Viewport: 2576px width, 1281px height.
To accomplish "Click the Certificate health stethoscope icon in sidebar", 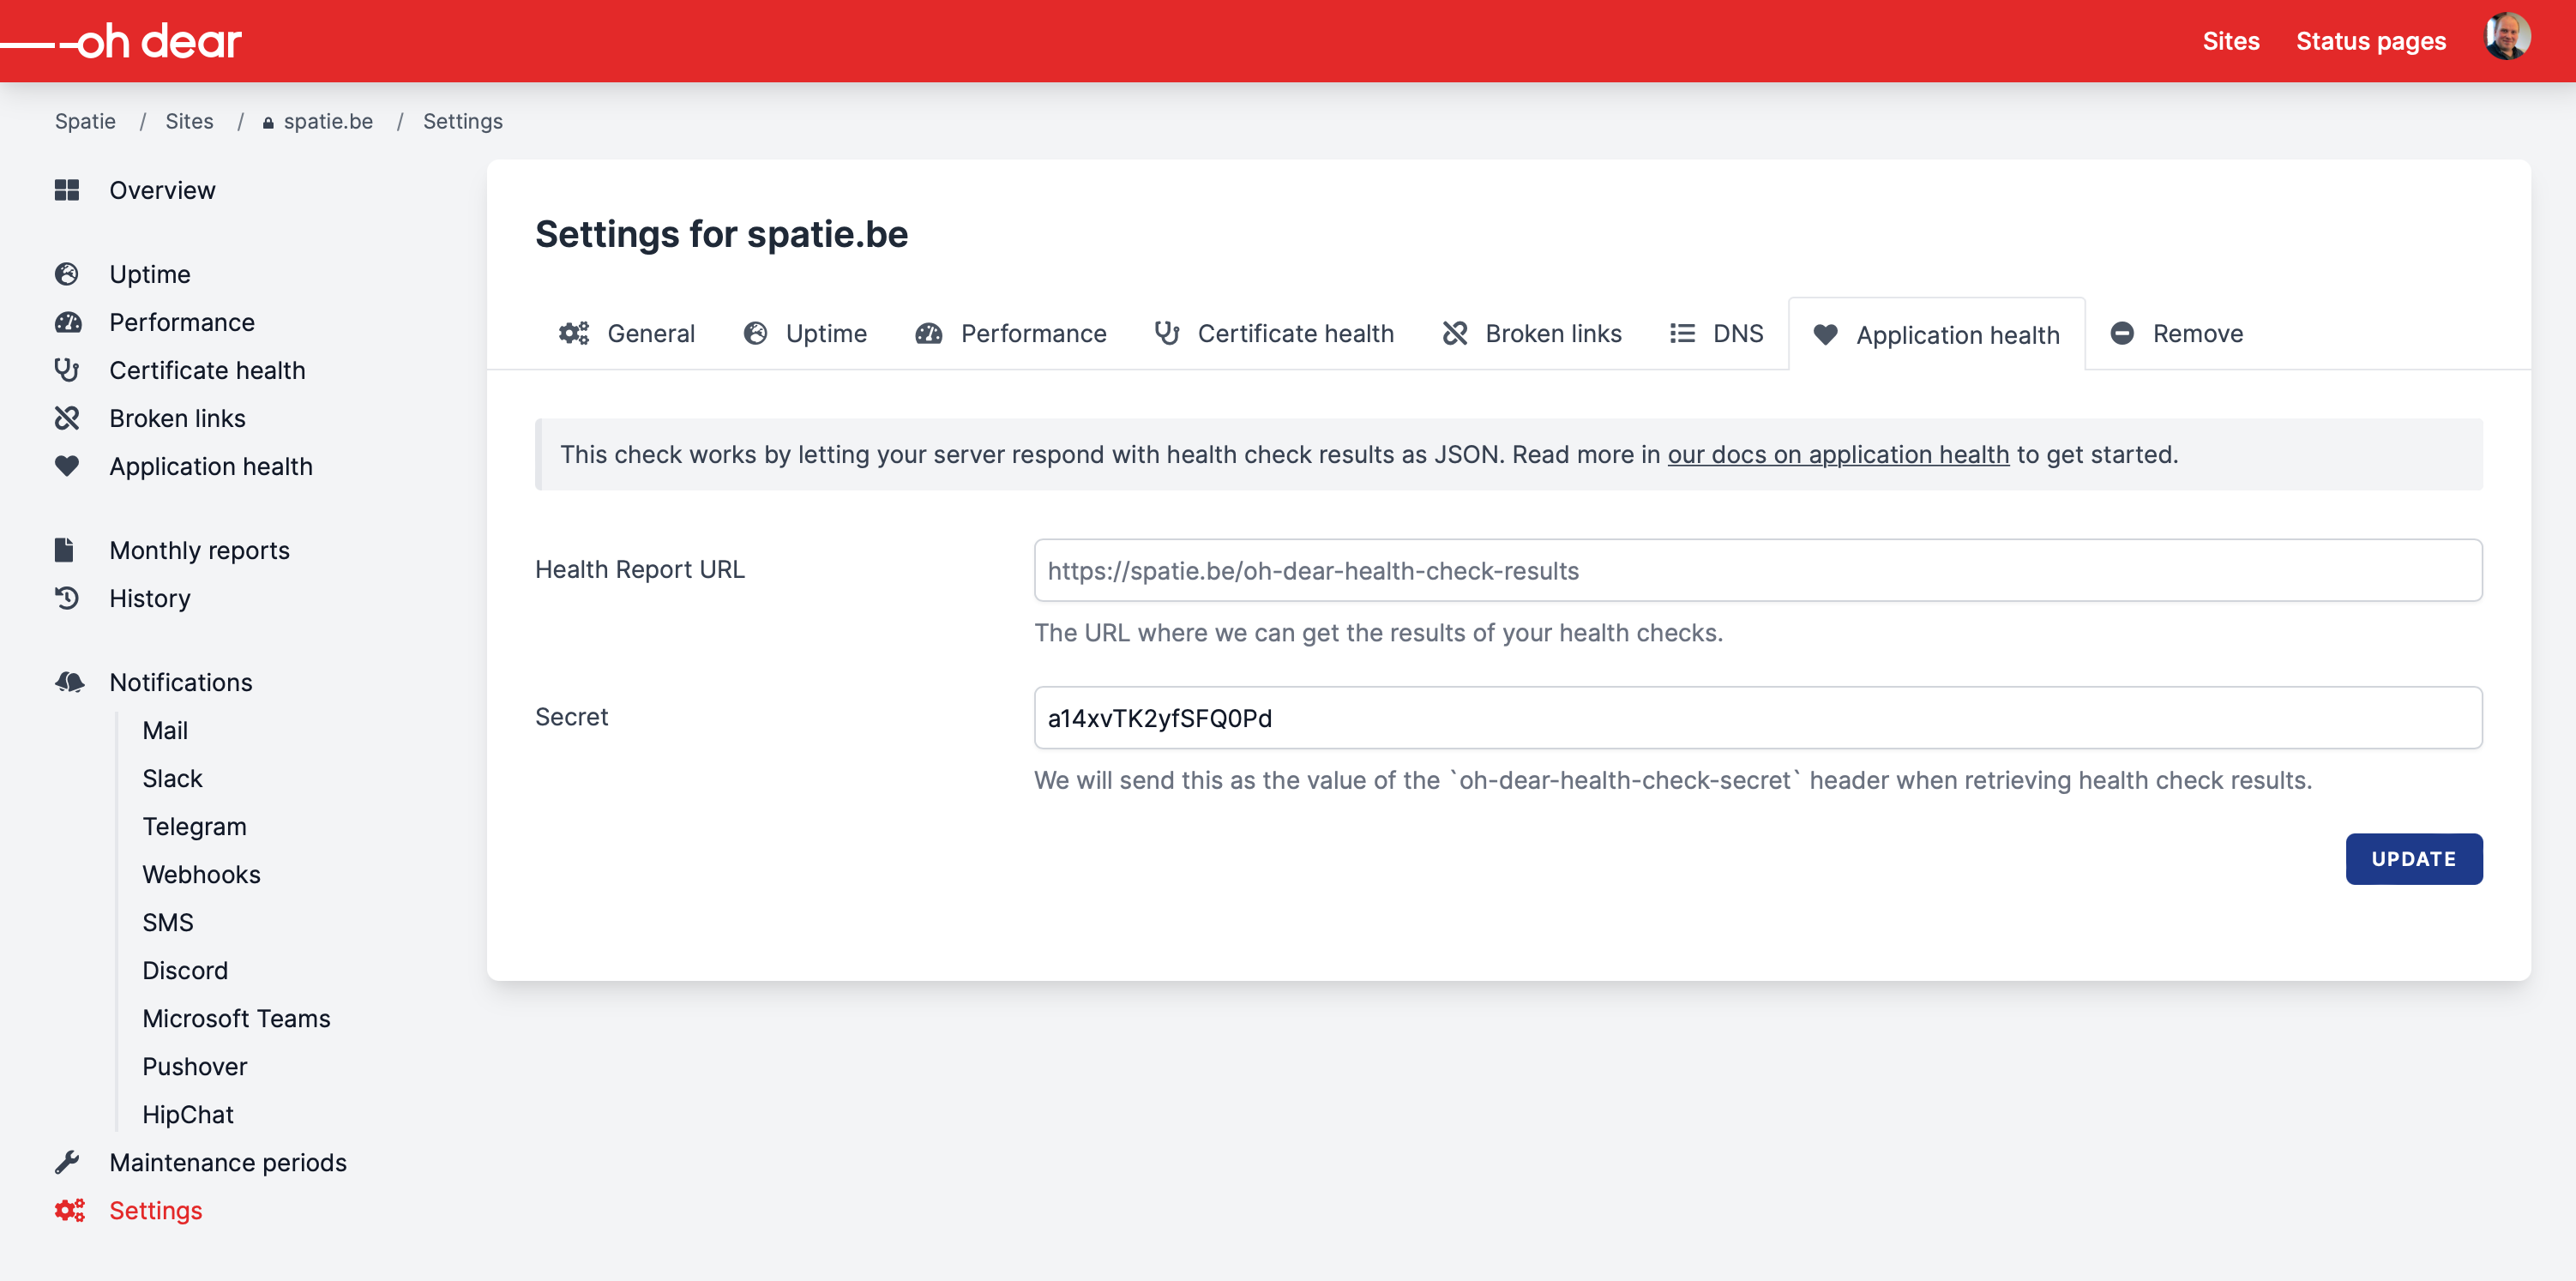I will point(67,370).
